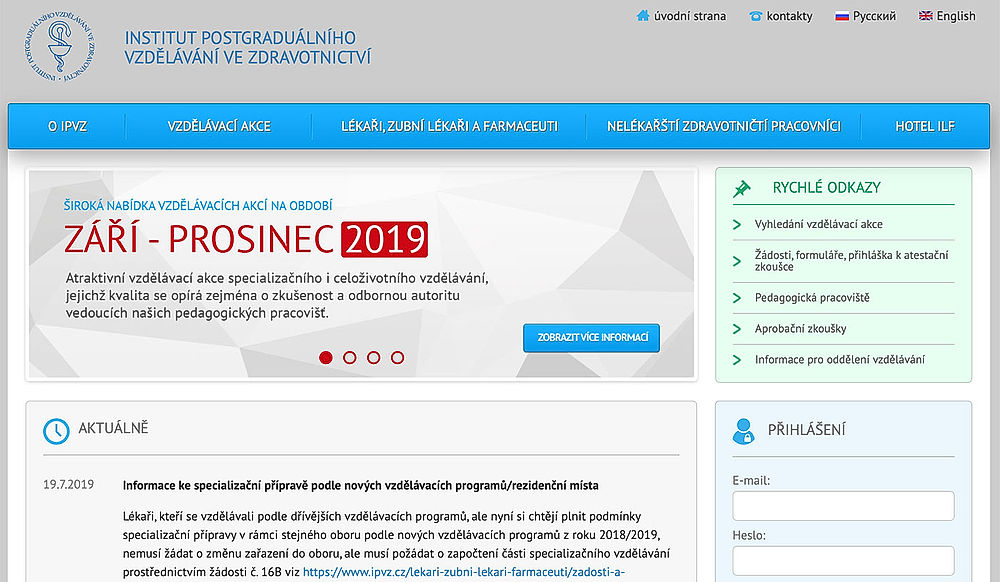Open Žádosti, formuláře, přihláška k atestační zkoušce

click(851, 261)
